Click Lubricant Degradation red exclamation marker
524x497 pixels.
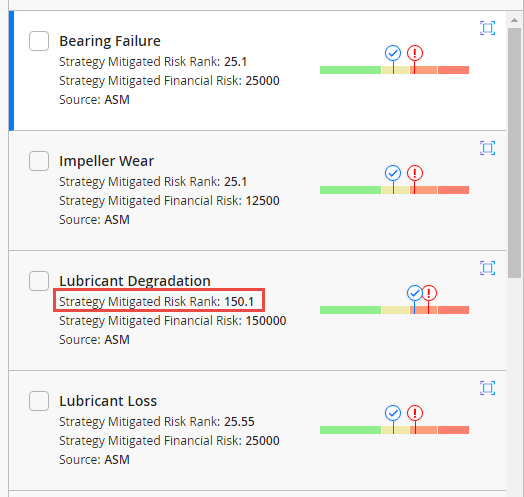(429, 293)
